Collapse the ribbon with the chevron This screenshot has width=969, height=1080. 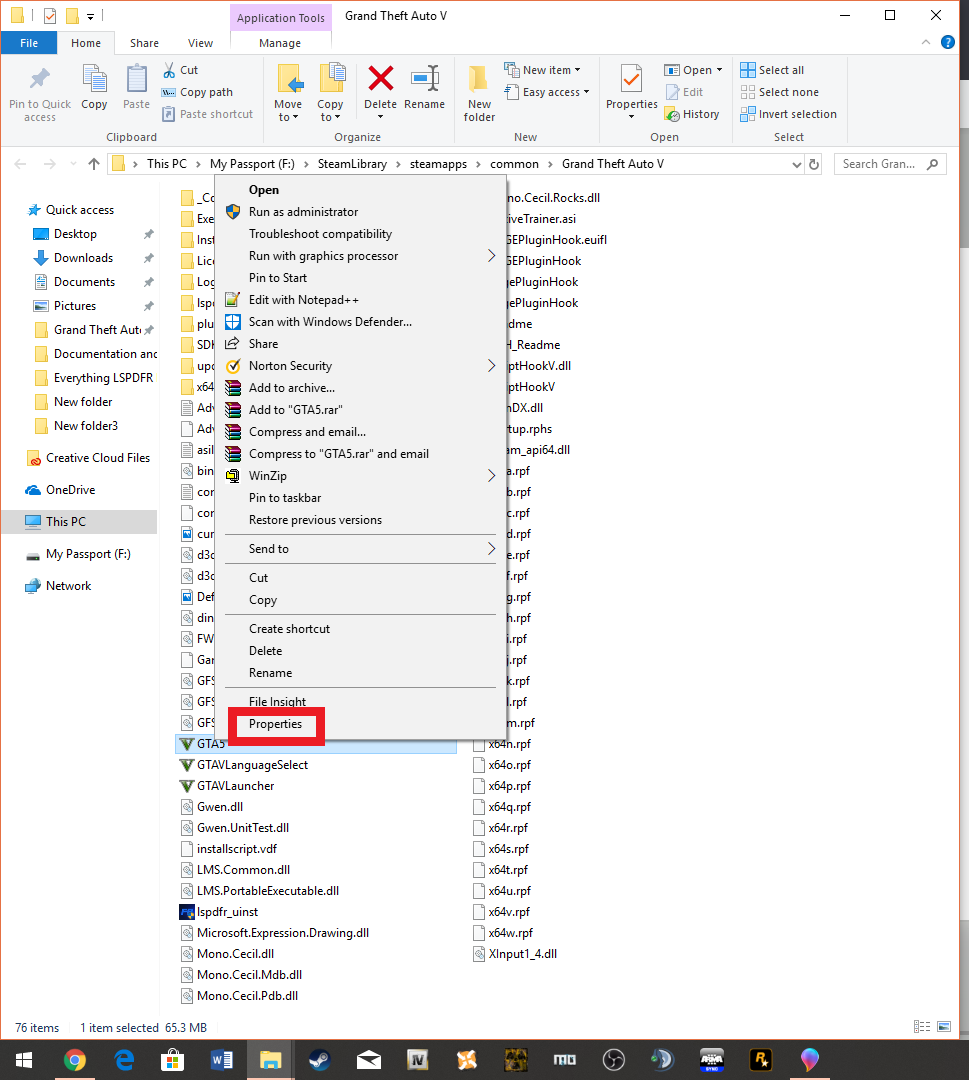[x=926, y=42]
